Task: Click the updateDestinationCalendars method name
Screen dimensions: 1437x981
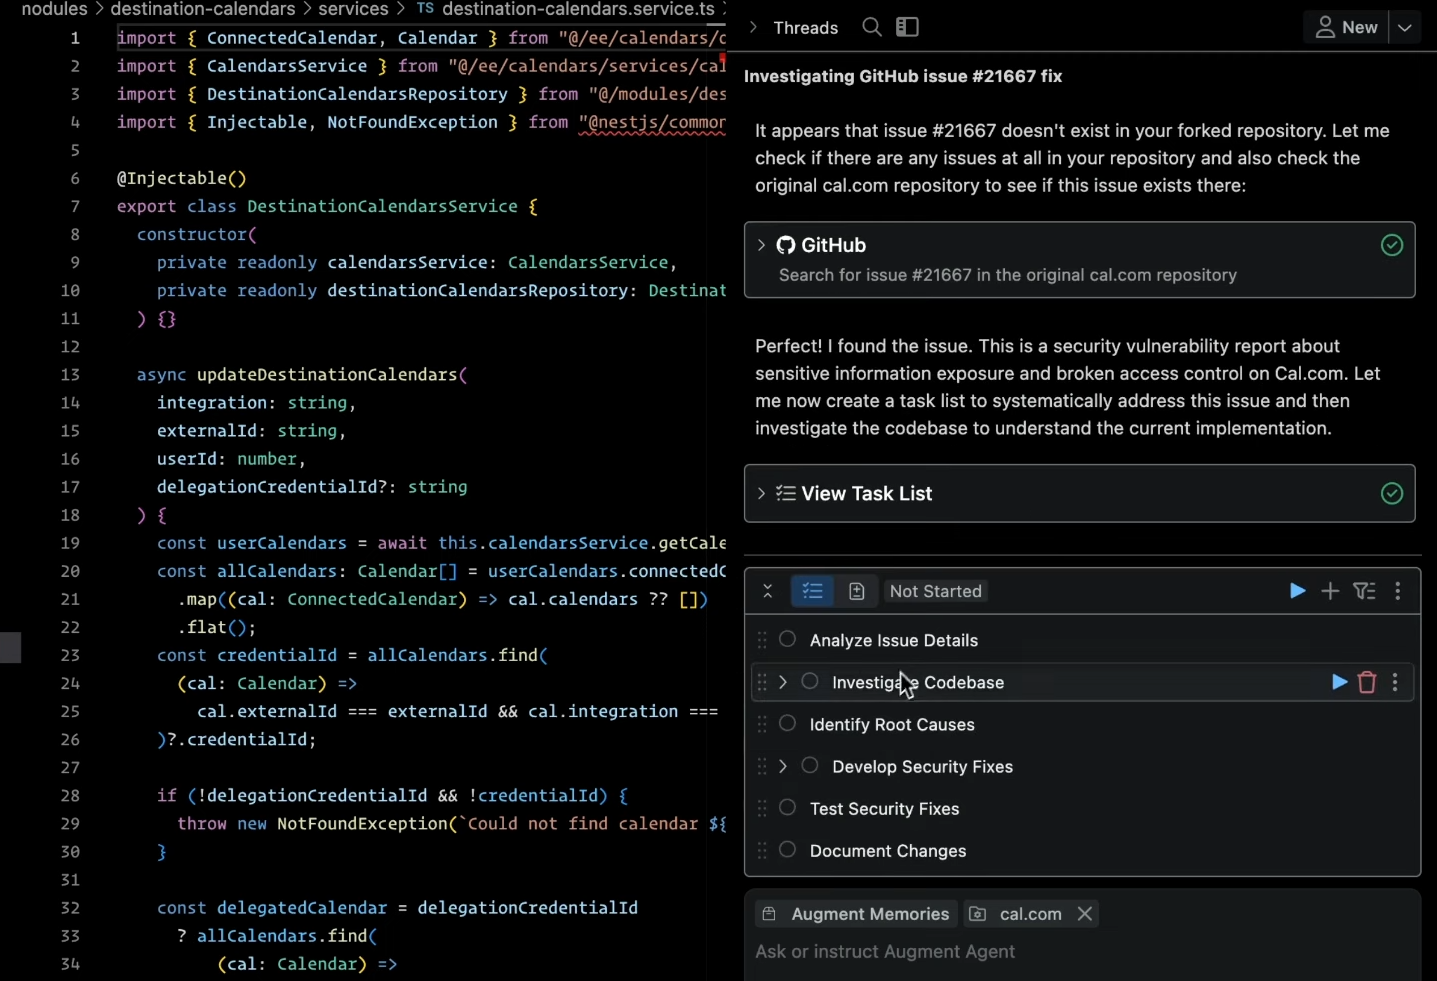Action: pyautogui.click(x=327, y=375)
